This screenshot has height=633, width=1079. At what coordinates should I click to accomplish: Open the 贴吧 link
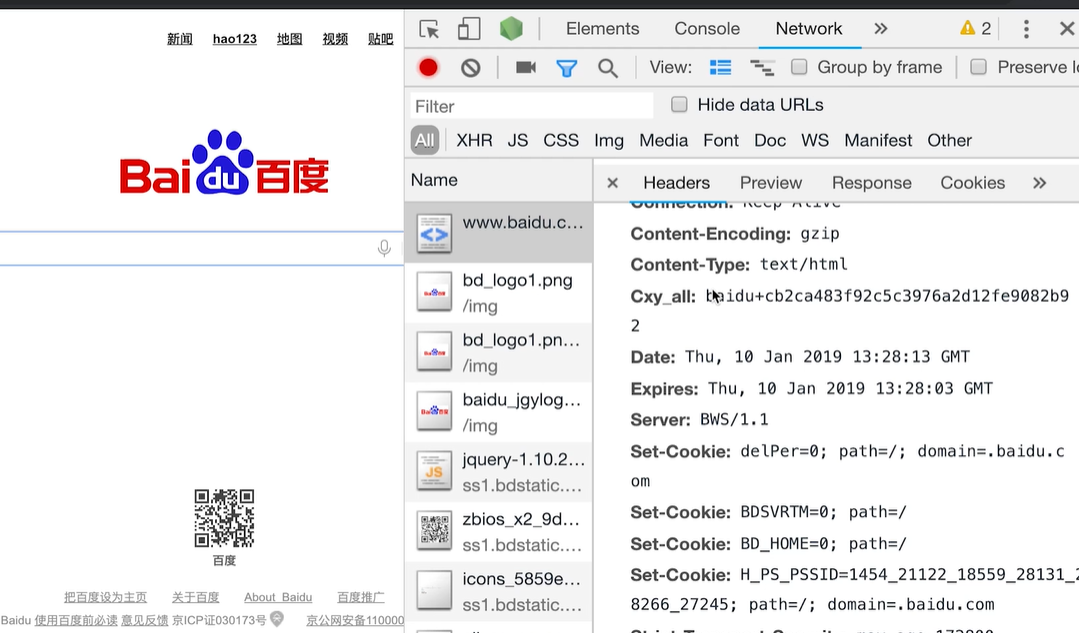381,39
